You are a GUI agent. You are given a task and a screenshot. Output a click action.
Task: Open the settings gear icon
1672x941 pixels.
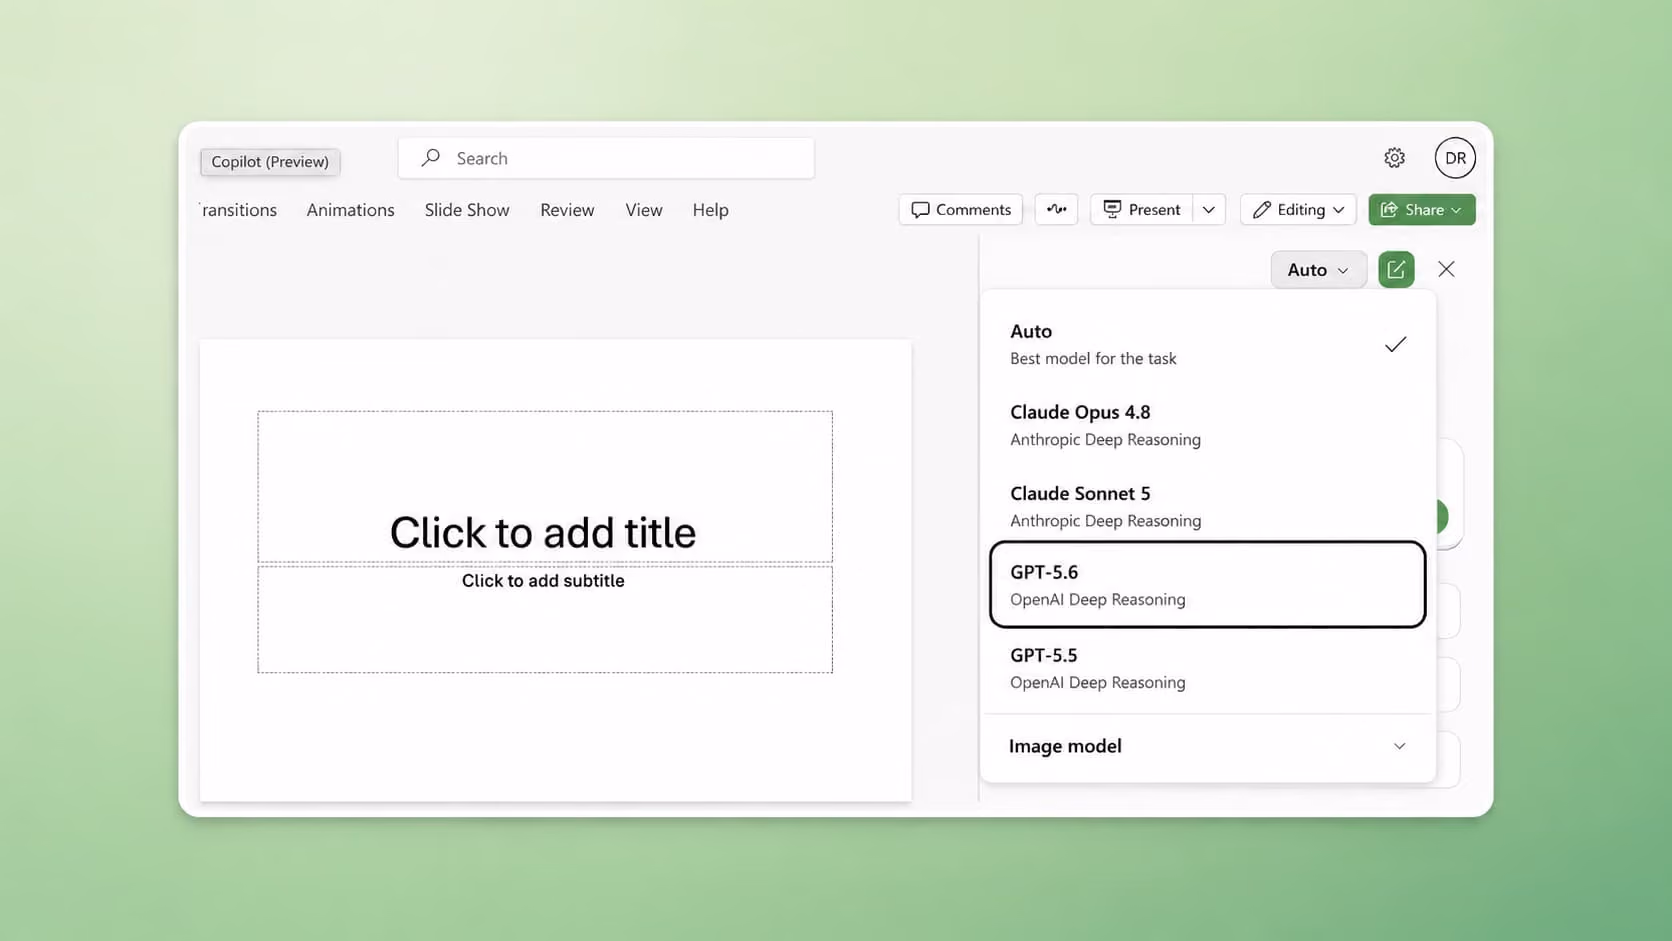(x=1394, y=158)
